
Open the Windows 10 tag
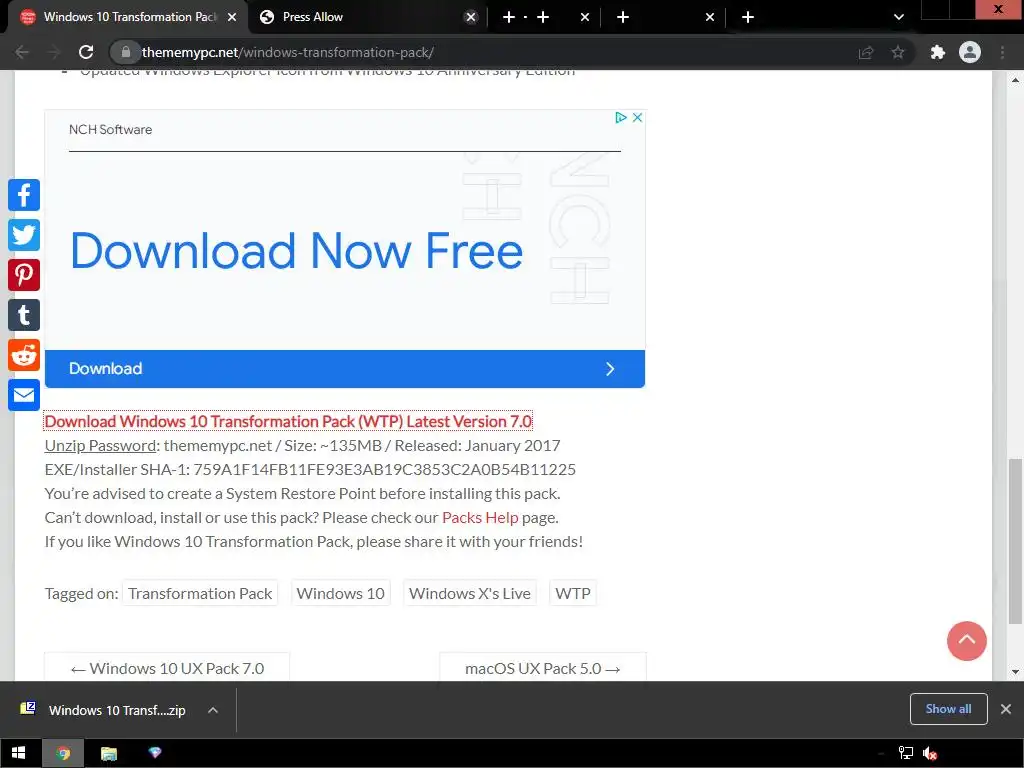click(x=340, y=593)
